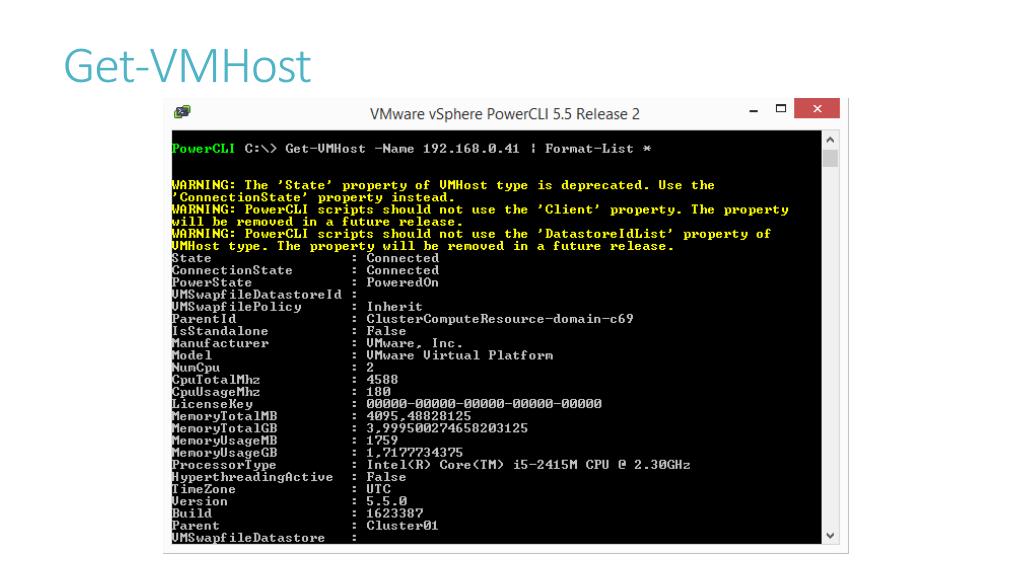Click the vertical scrollbar thumb
The width and height of the screenshot is (1024, 576).
point(830,158)
